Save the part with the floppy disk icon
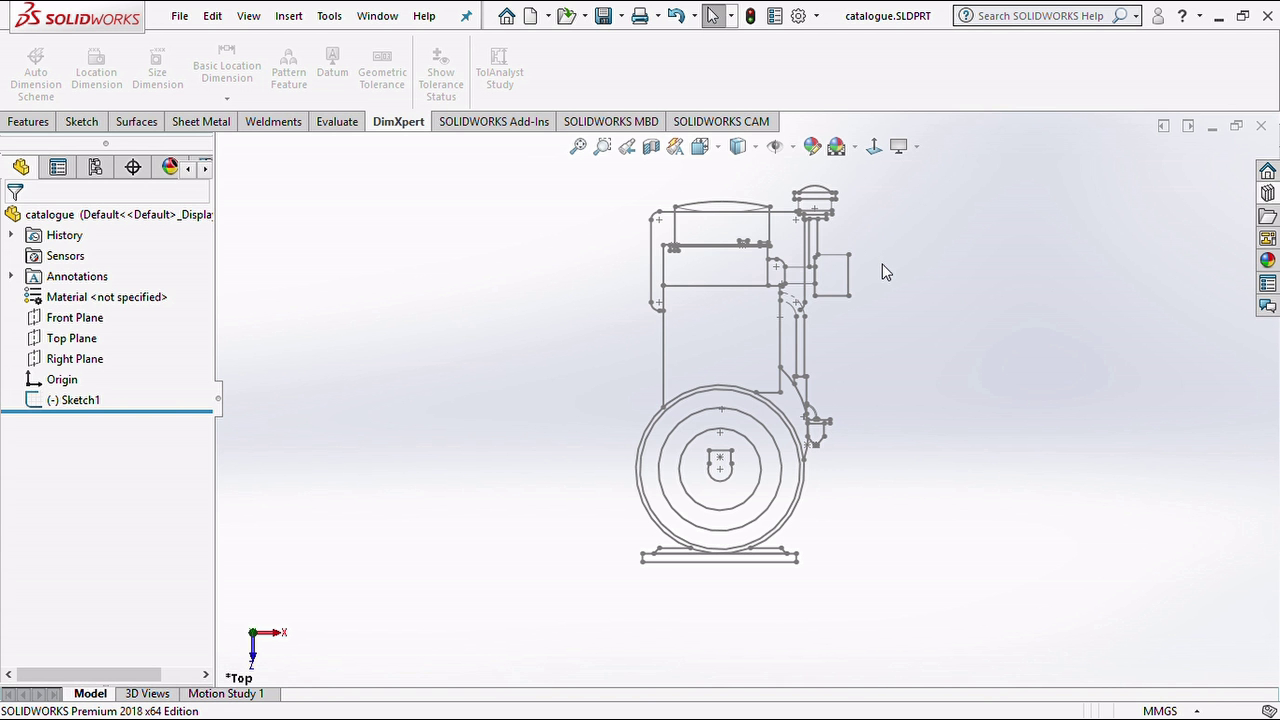Screen dimensions: 1280x720 click(x=603, y=16)
